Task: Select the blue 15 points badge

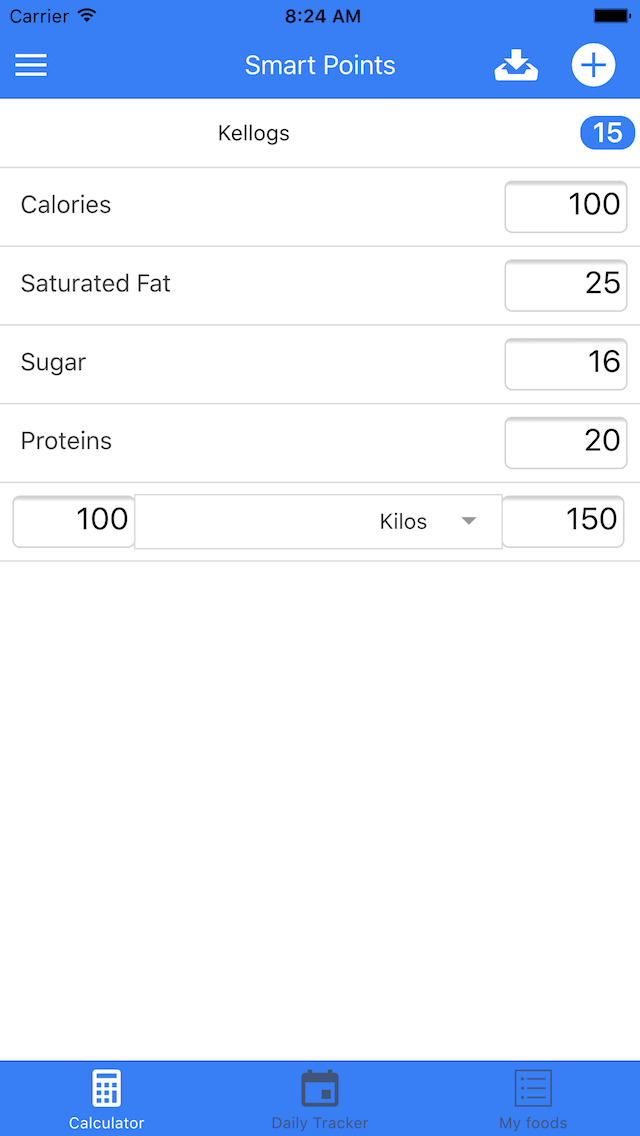Action: (x=607, y=132)
